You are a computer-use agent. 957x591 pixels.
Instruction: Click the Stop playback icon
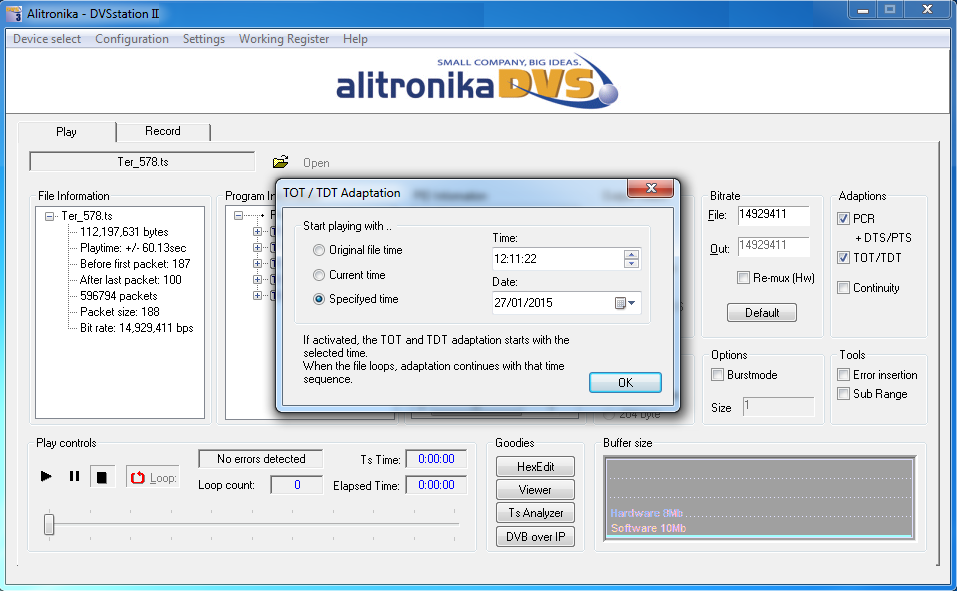101,477
